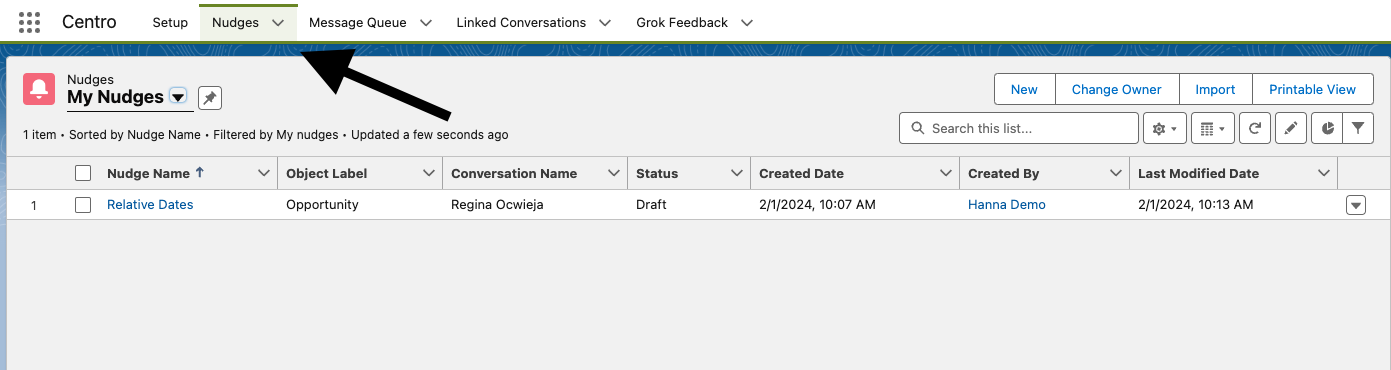Expand the Status column menu chevron
The width and height of the screenshot is (1391, 370).
click(x=736, y=173)
